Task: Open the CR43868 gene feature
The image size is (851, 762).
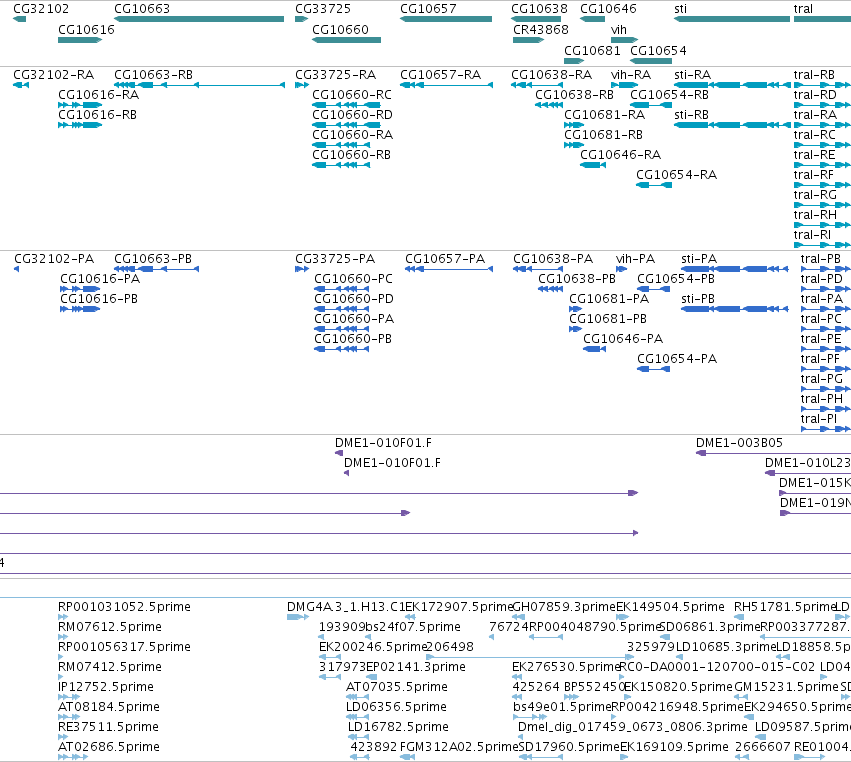Action: 528,40
